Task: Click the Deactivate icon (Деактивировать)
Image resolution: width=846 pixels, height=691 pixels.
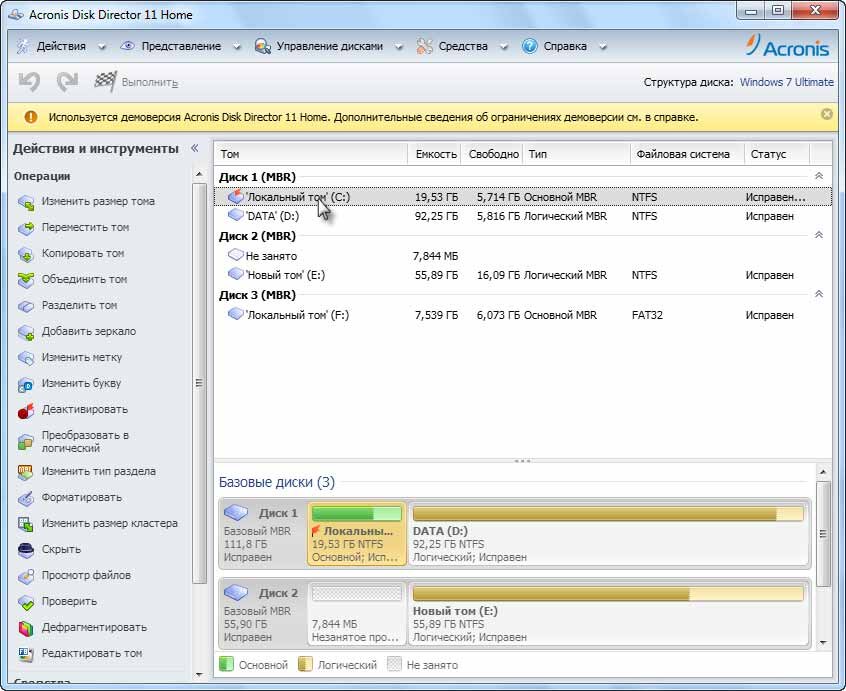Action: (25, 410)
